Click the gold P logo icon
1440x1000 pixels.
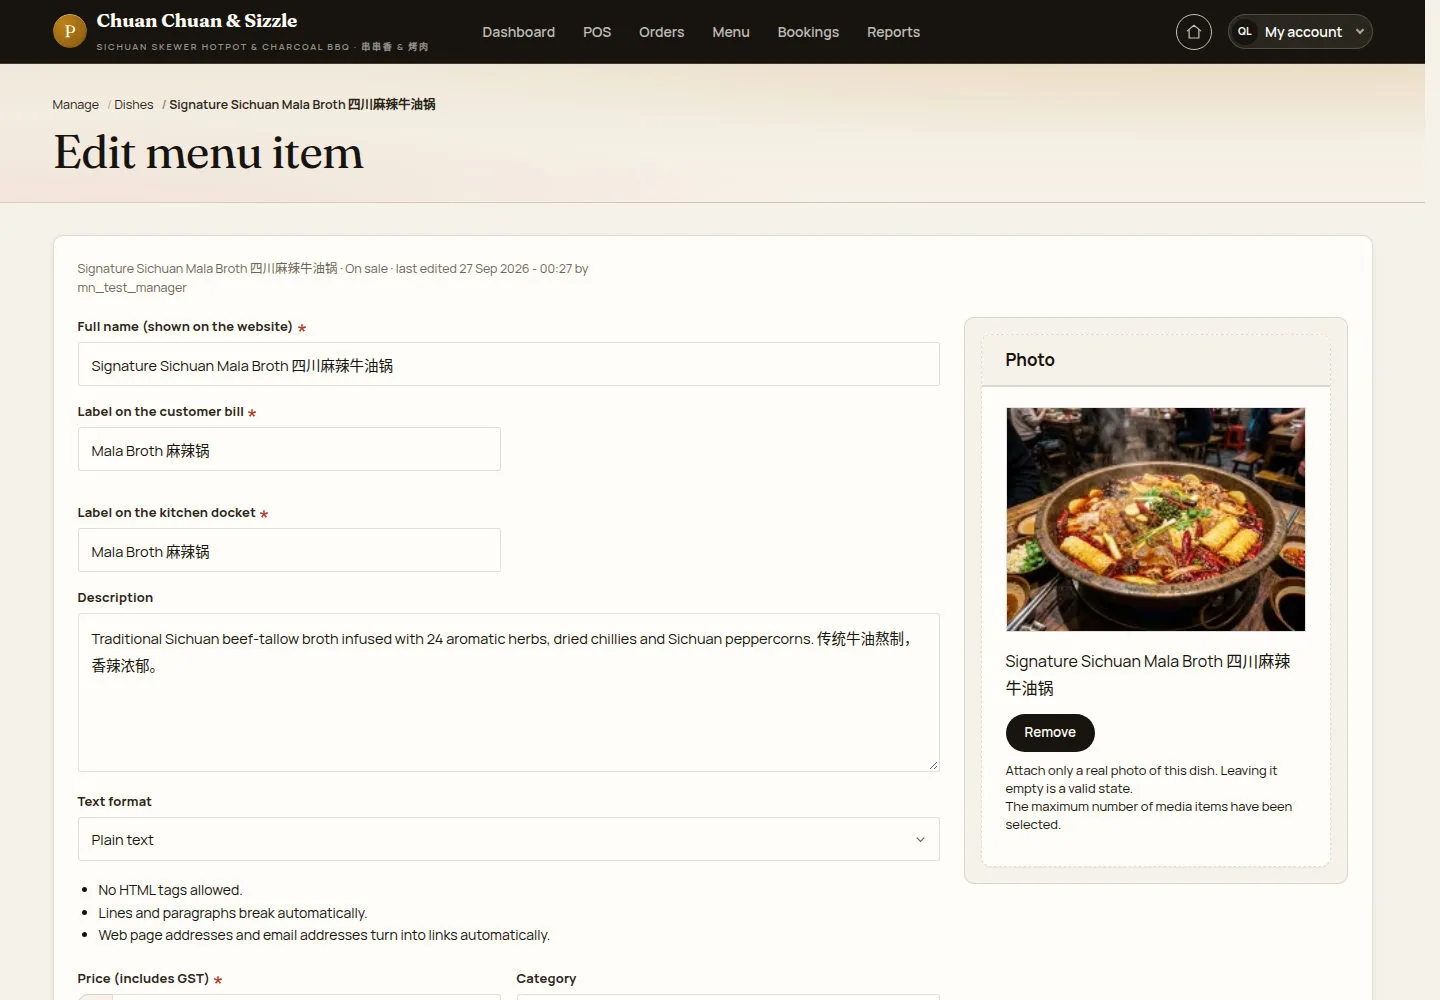[x=69, y=31]
